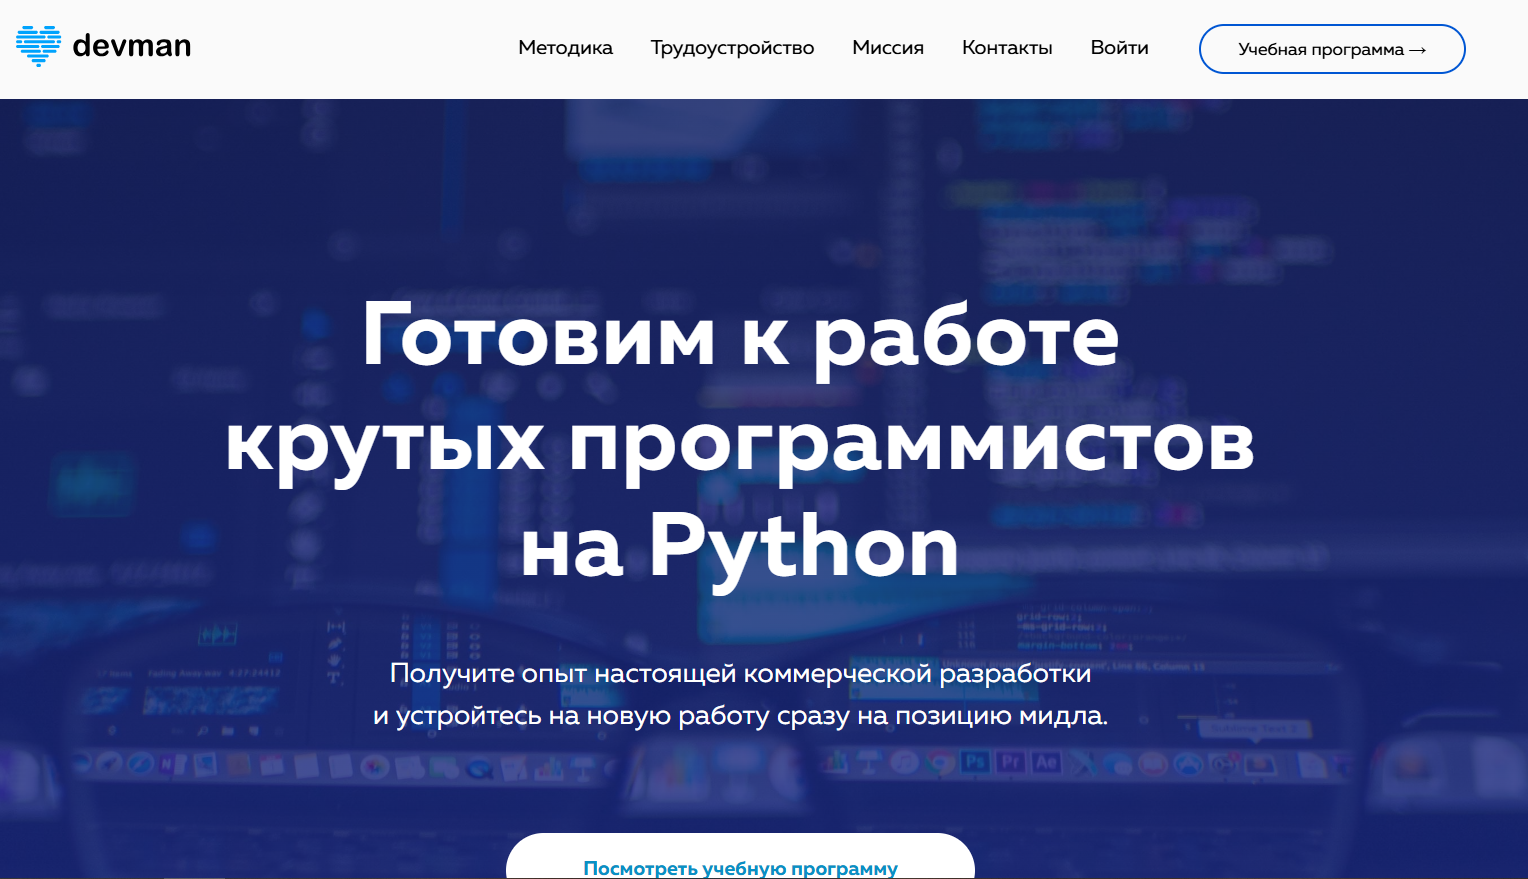Click subtitle Получите опыт настоящей коммерческой разработки
The image size is (1528, 879).
pyautogui.click(x=740, y=674)
